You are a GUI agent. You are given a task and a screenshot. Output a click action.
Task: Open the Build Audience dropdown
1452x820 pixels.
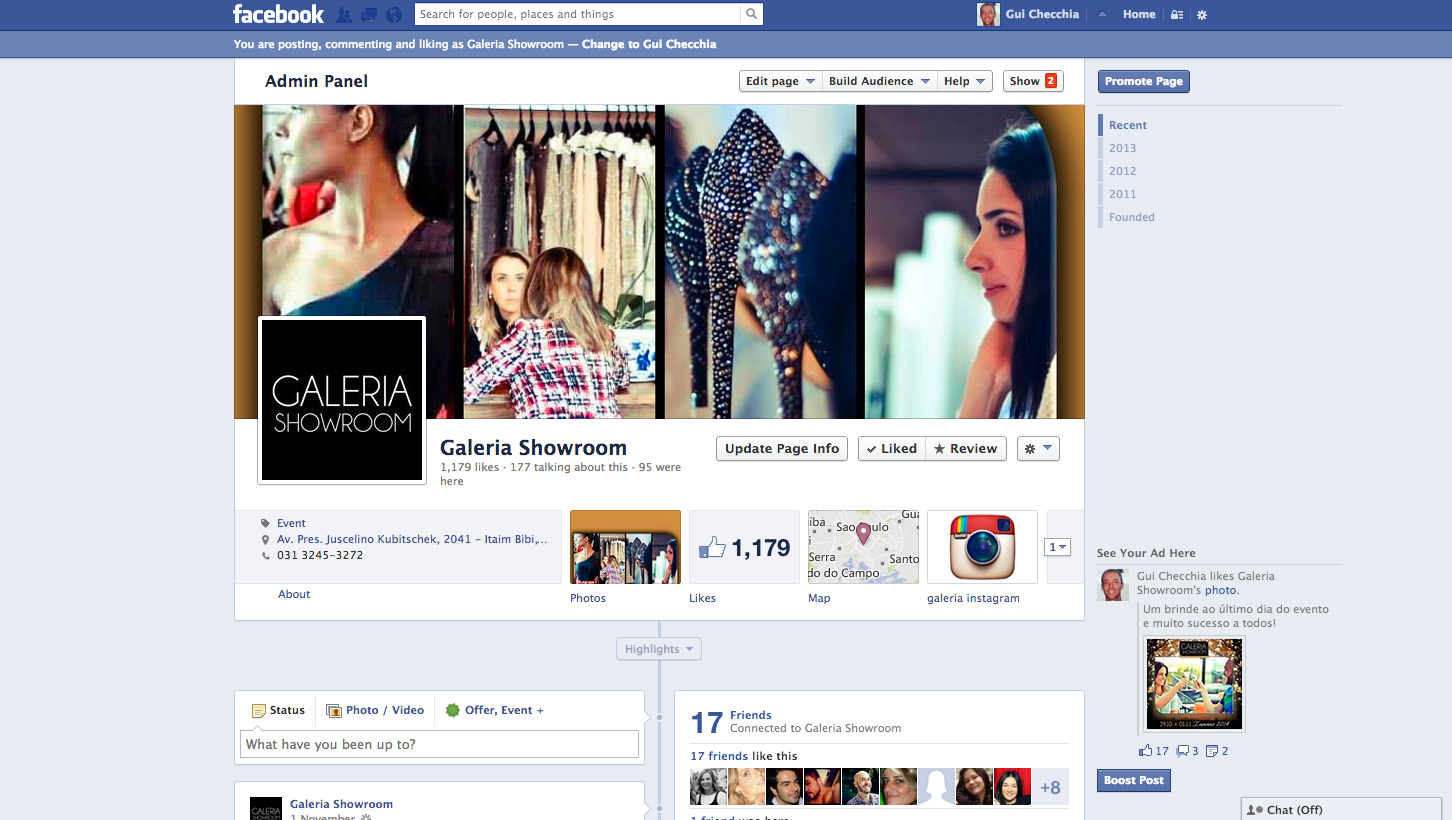[x=879, y=81]
